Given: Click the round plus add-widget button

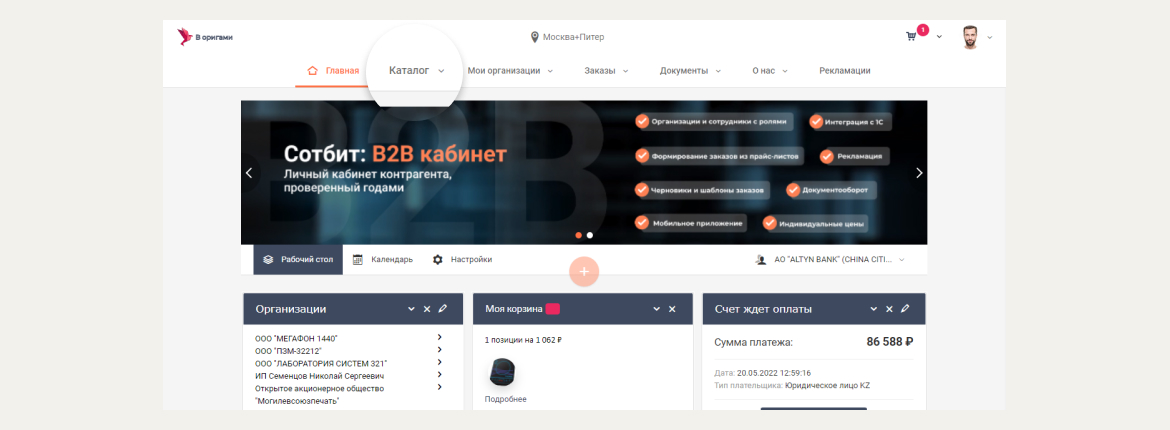Looking at the screenshot, I should point(584,272).
